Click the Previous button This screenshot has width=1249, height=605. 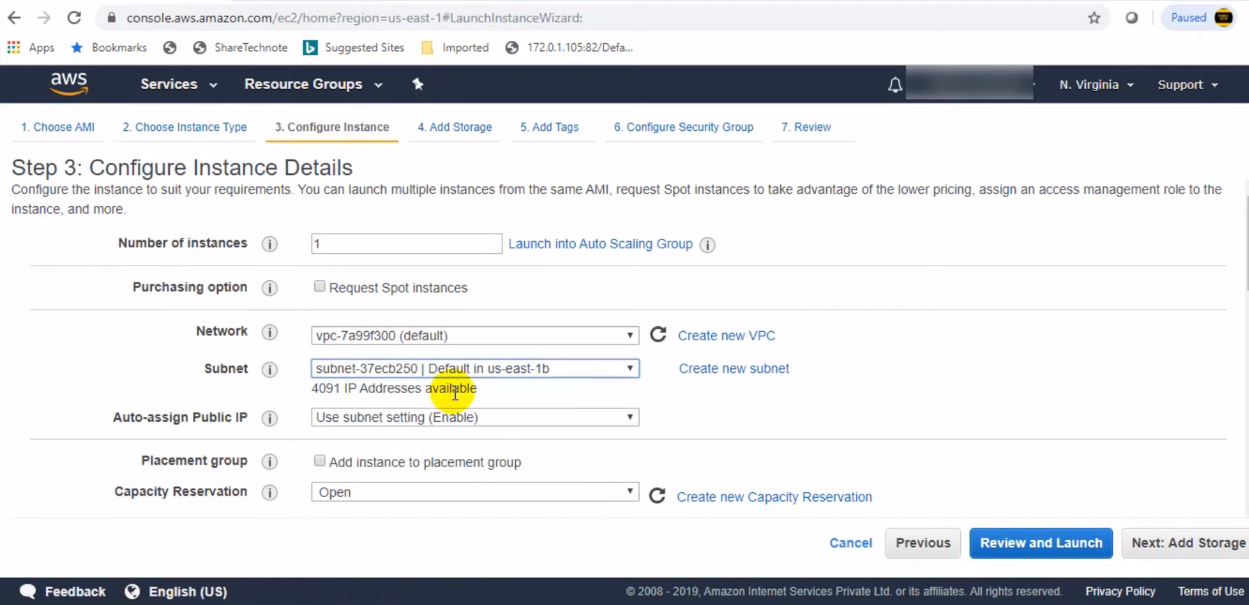tap(923, 543)
